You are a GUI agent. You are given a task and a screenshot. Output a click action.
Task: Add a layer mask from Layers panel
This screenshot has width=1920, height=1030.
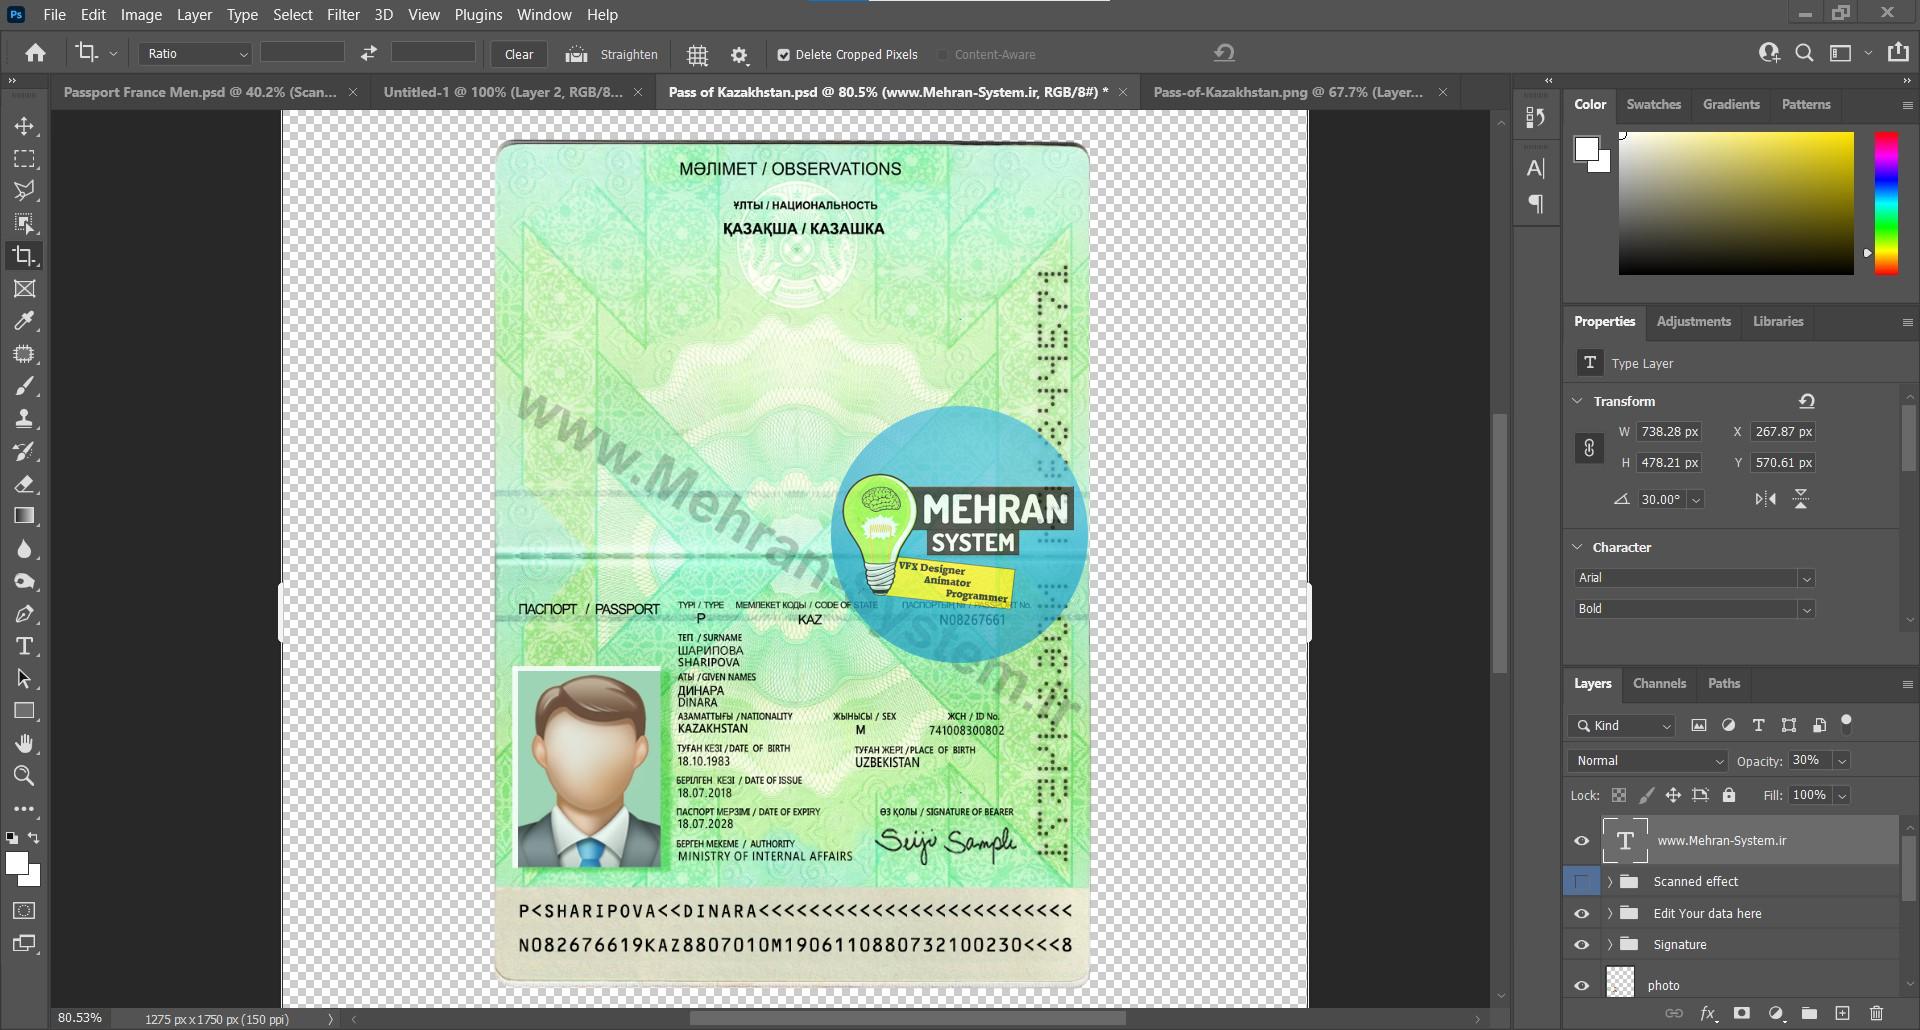[x=1741, y=1013]
